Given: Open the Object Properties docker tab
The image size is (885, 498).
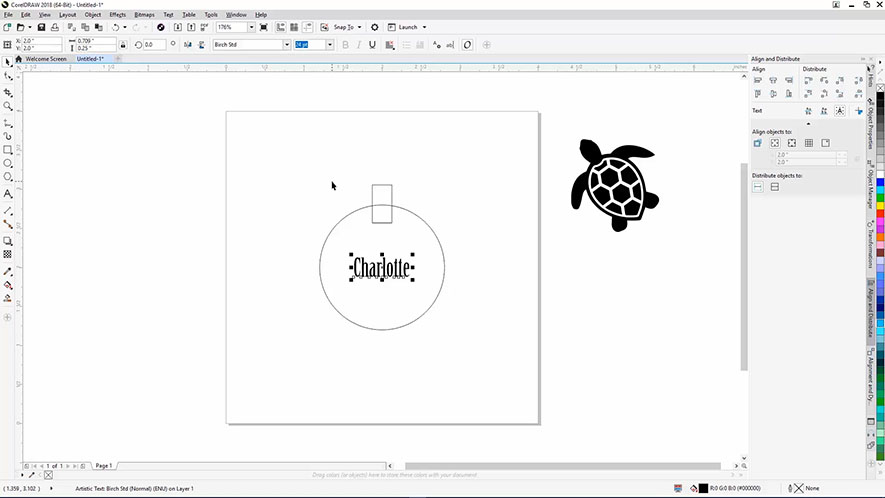Looking at the screenshot, I should pos(871,123).
